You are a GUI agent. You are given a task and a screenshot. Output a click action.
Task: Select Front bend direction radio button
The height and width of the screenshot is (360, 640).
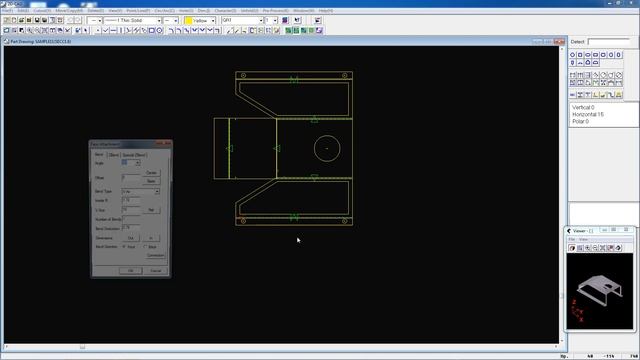pyautogui.click(x=124, y=247)
